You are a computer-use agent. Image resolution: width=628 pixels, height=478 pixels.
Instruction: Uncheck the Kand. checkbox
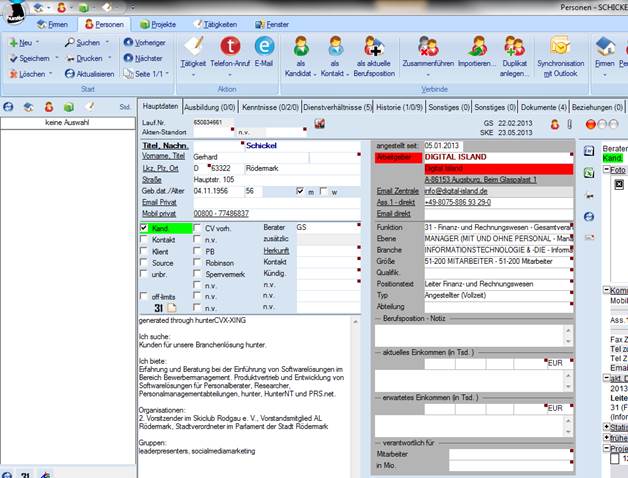(144, 229)
